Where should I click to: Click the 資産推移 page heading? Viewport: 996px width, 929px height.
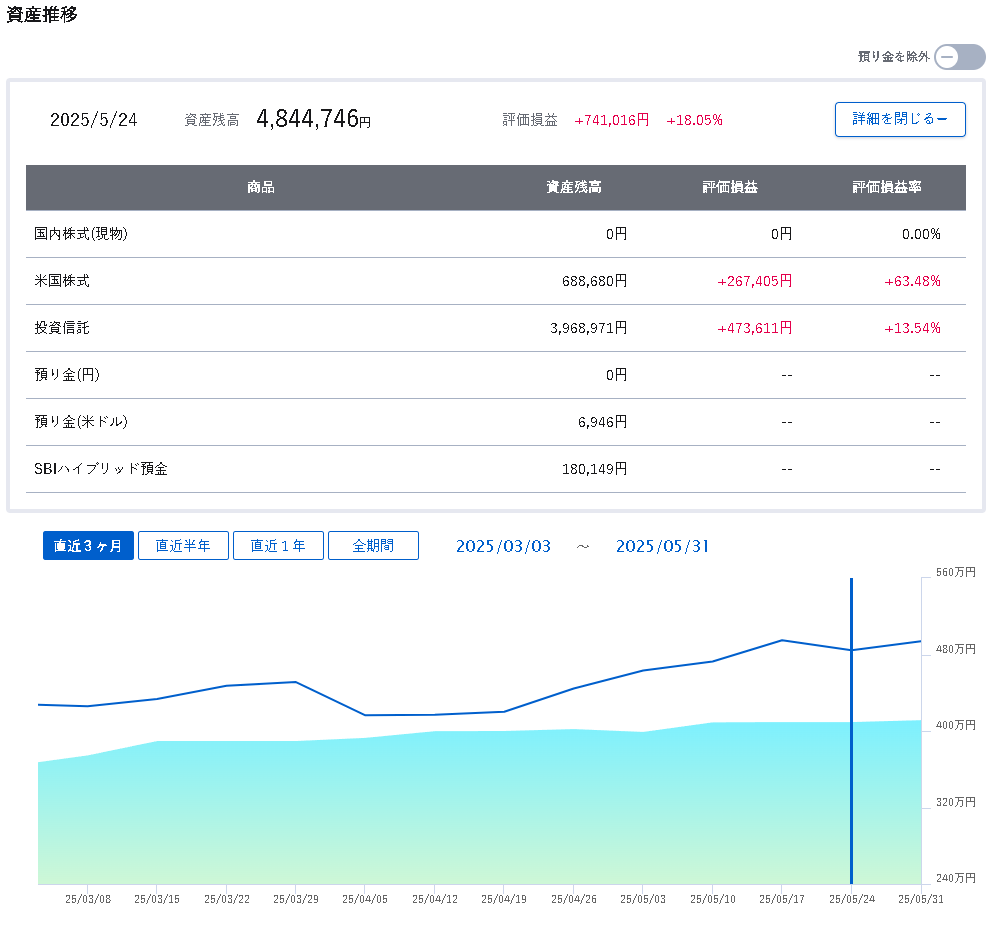pyautogui.click(x=42, y=14)
